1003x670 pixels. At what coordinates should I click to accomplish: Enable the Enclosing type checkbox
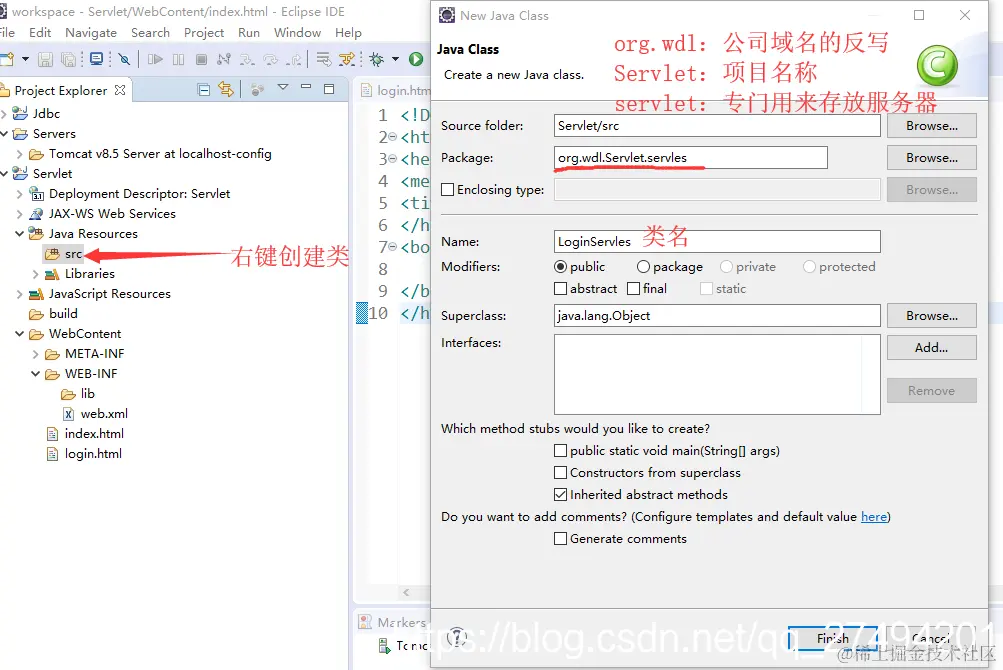(x=448, y=189)
